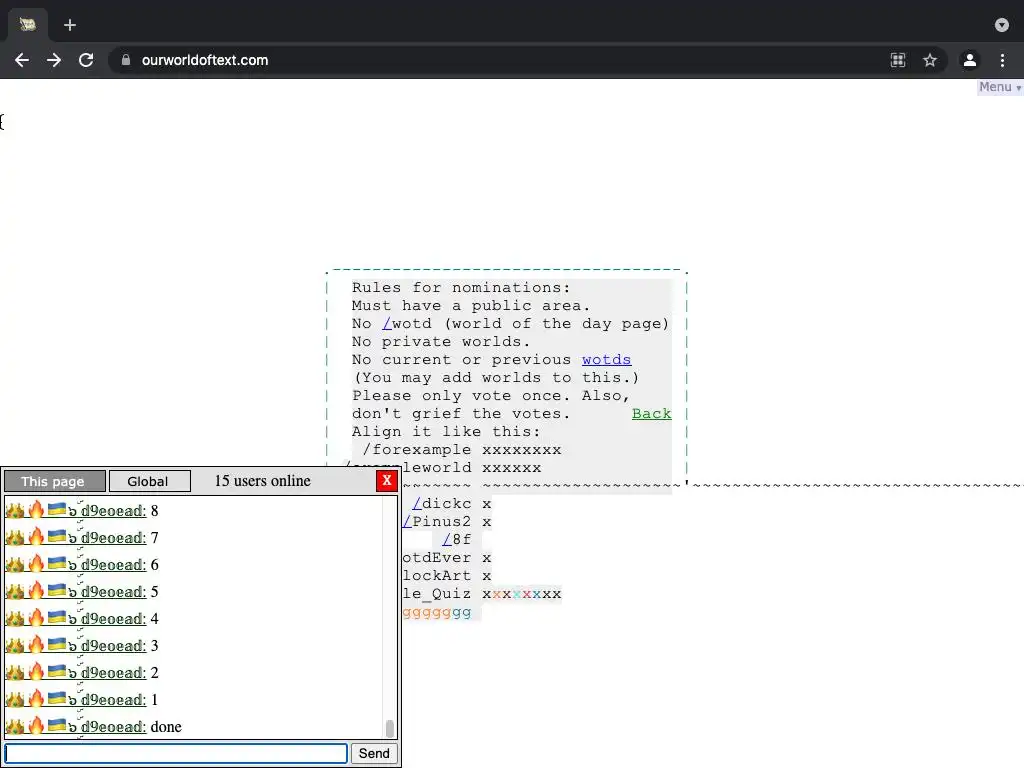Open the browser three-dot menu
Screen dimensions: 1024x768
pos(1002,60)
